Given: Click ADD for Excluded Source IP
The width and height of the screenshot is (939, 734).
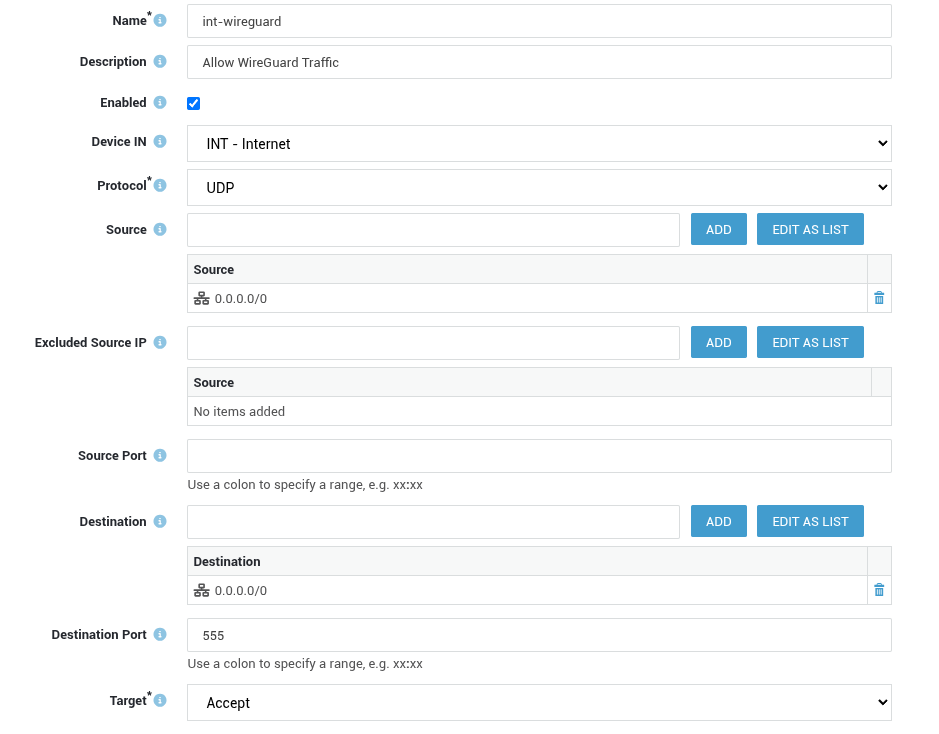Looking at the screenshot, I should 719,342.
